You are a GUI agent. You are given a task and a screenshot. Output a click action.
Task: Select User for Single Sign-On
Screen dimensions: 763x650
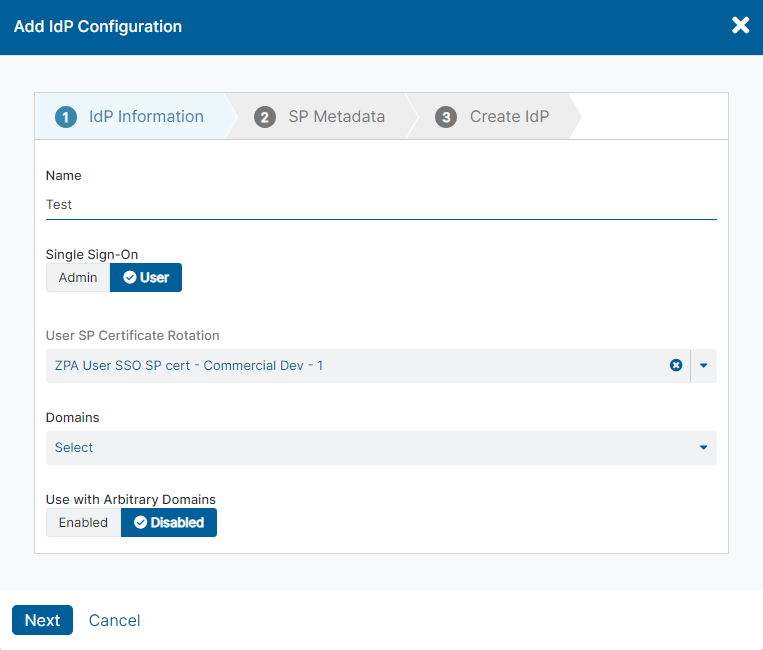tap(146, 278)
